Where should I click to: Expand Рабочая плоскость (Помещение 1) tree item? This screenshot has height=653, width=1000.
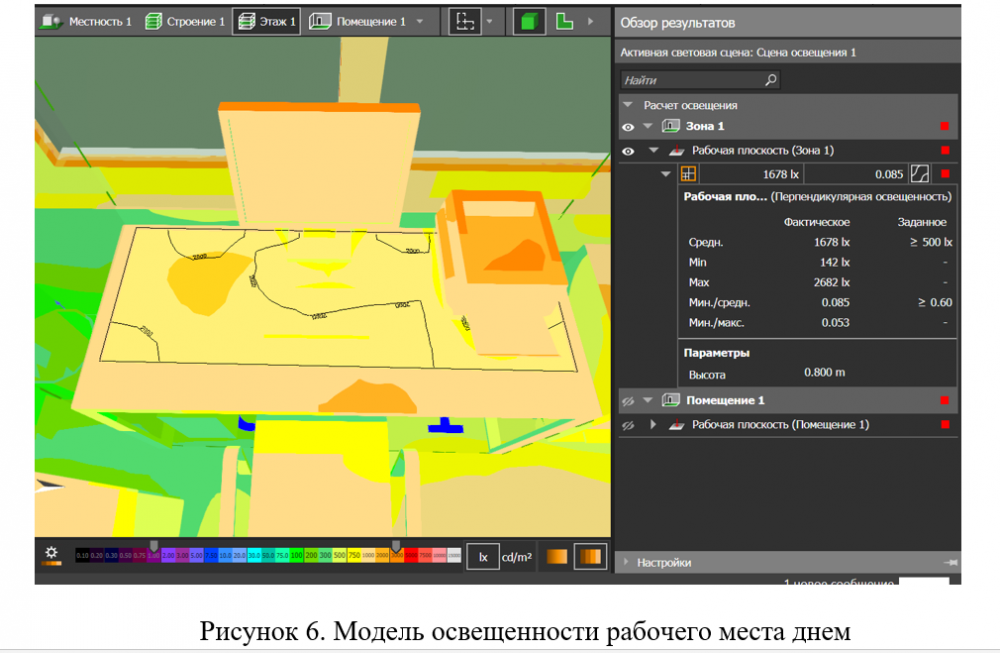(652, 425)
